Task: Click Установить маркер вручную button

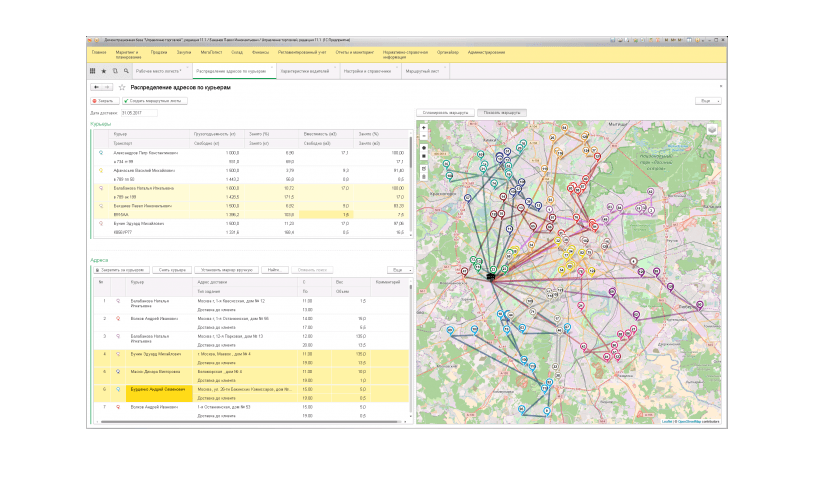Action: 226,270
